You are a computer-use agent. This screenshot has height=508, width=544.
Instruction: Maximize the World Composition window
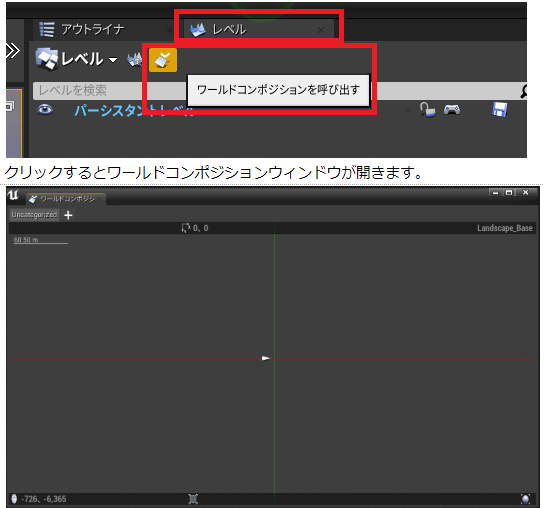509,193
